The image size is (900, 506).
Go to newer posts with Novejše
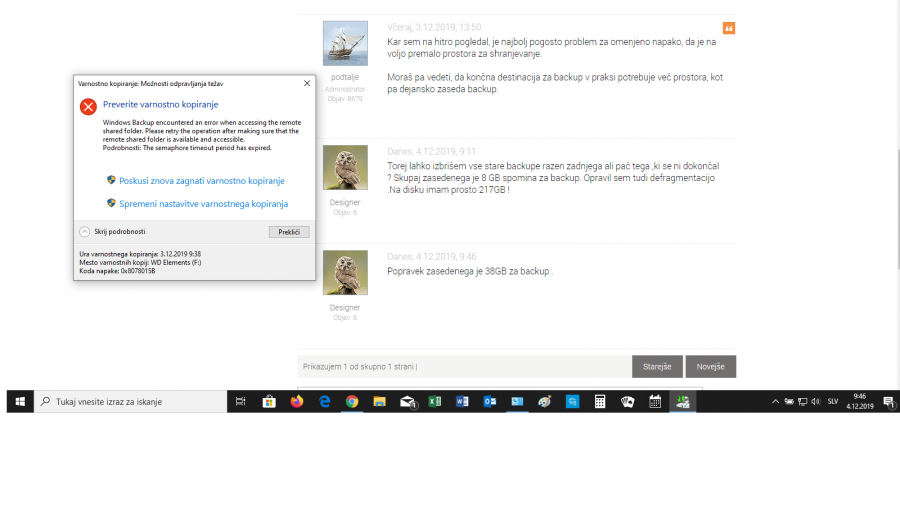click(x=711, y=367)
